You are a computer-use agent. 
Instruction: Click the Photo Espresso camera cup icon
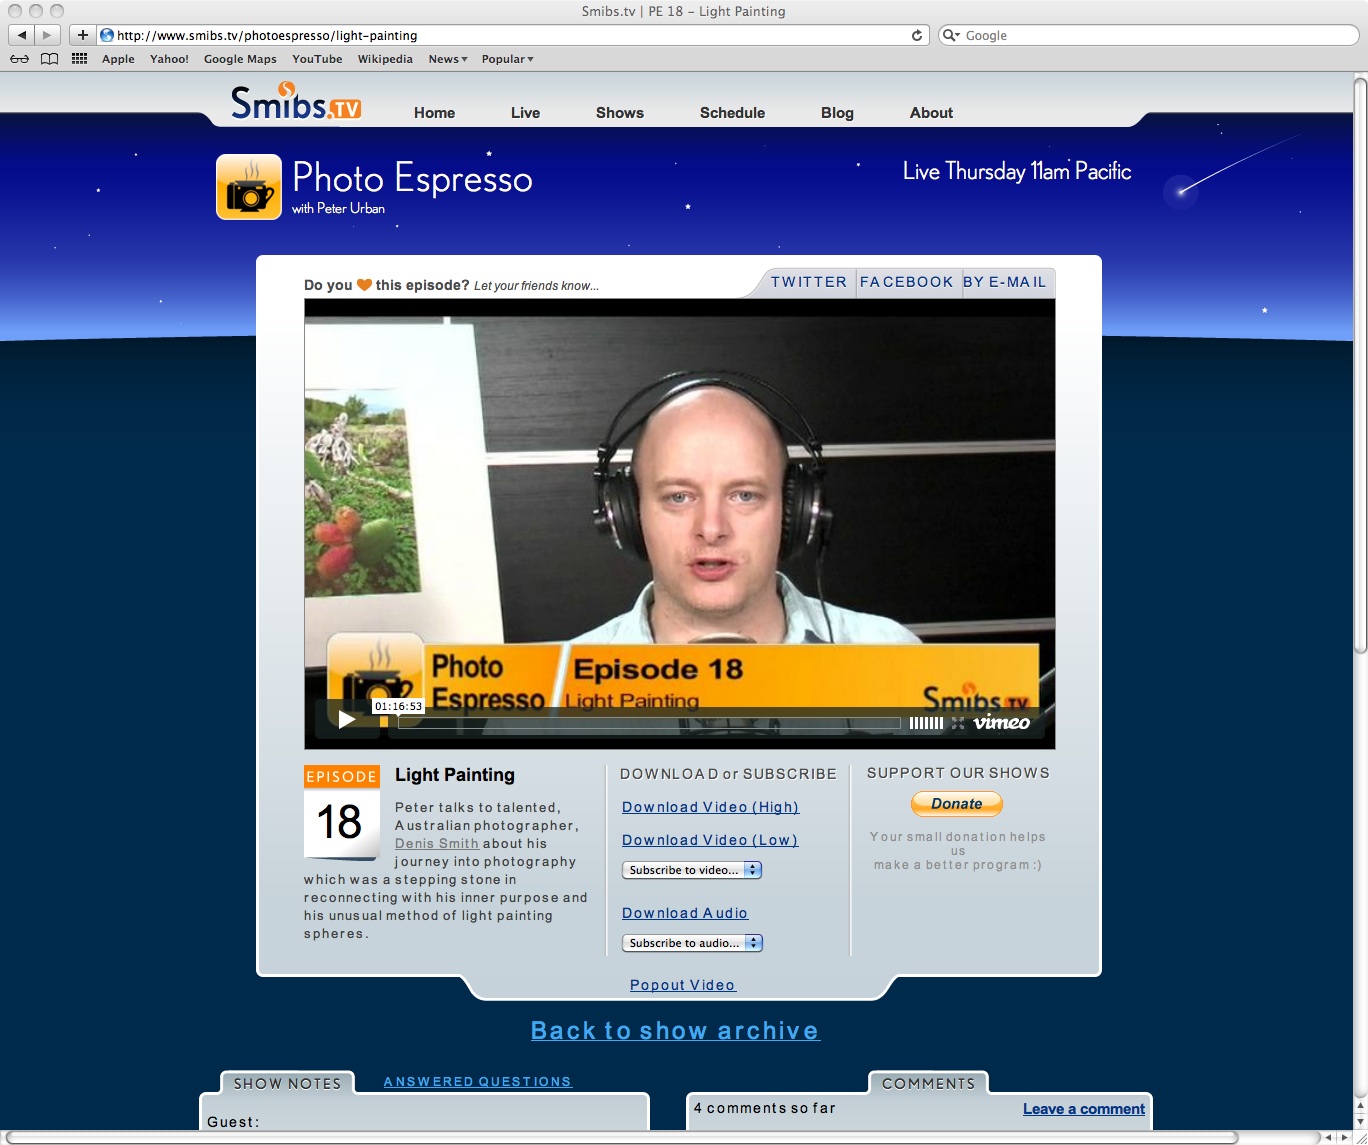pos(249,187)
